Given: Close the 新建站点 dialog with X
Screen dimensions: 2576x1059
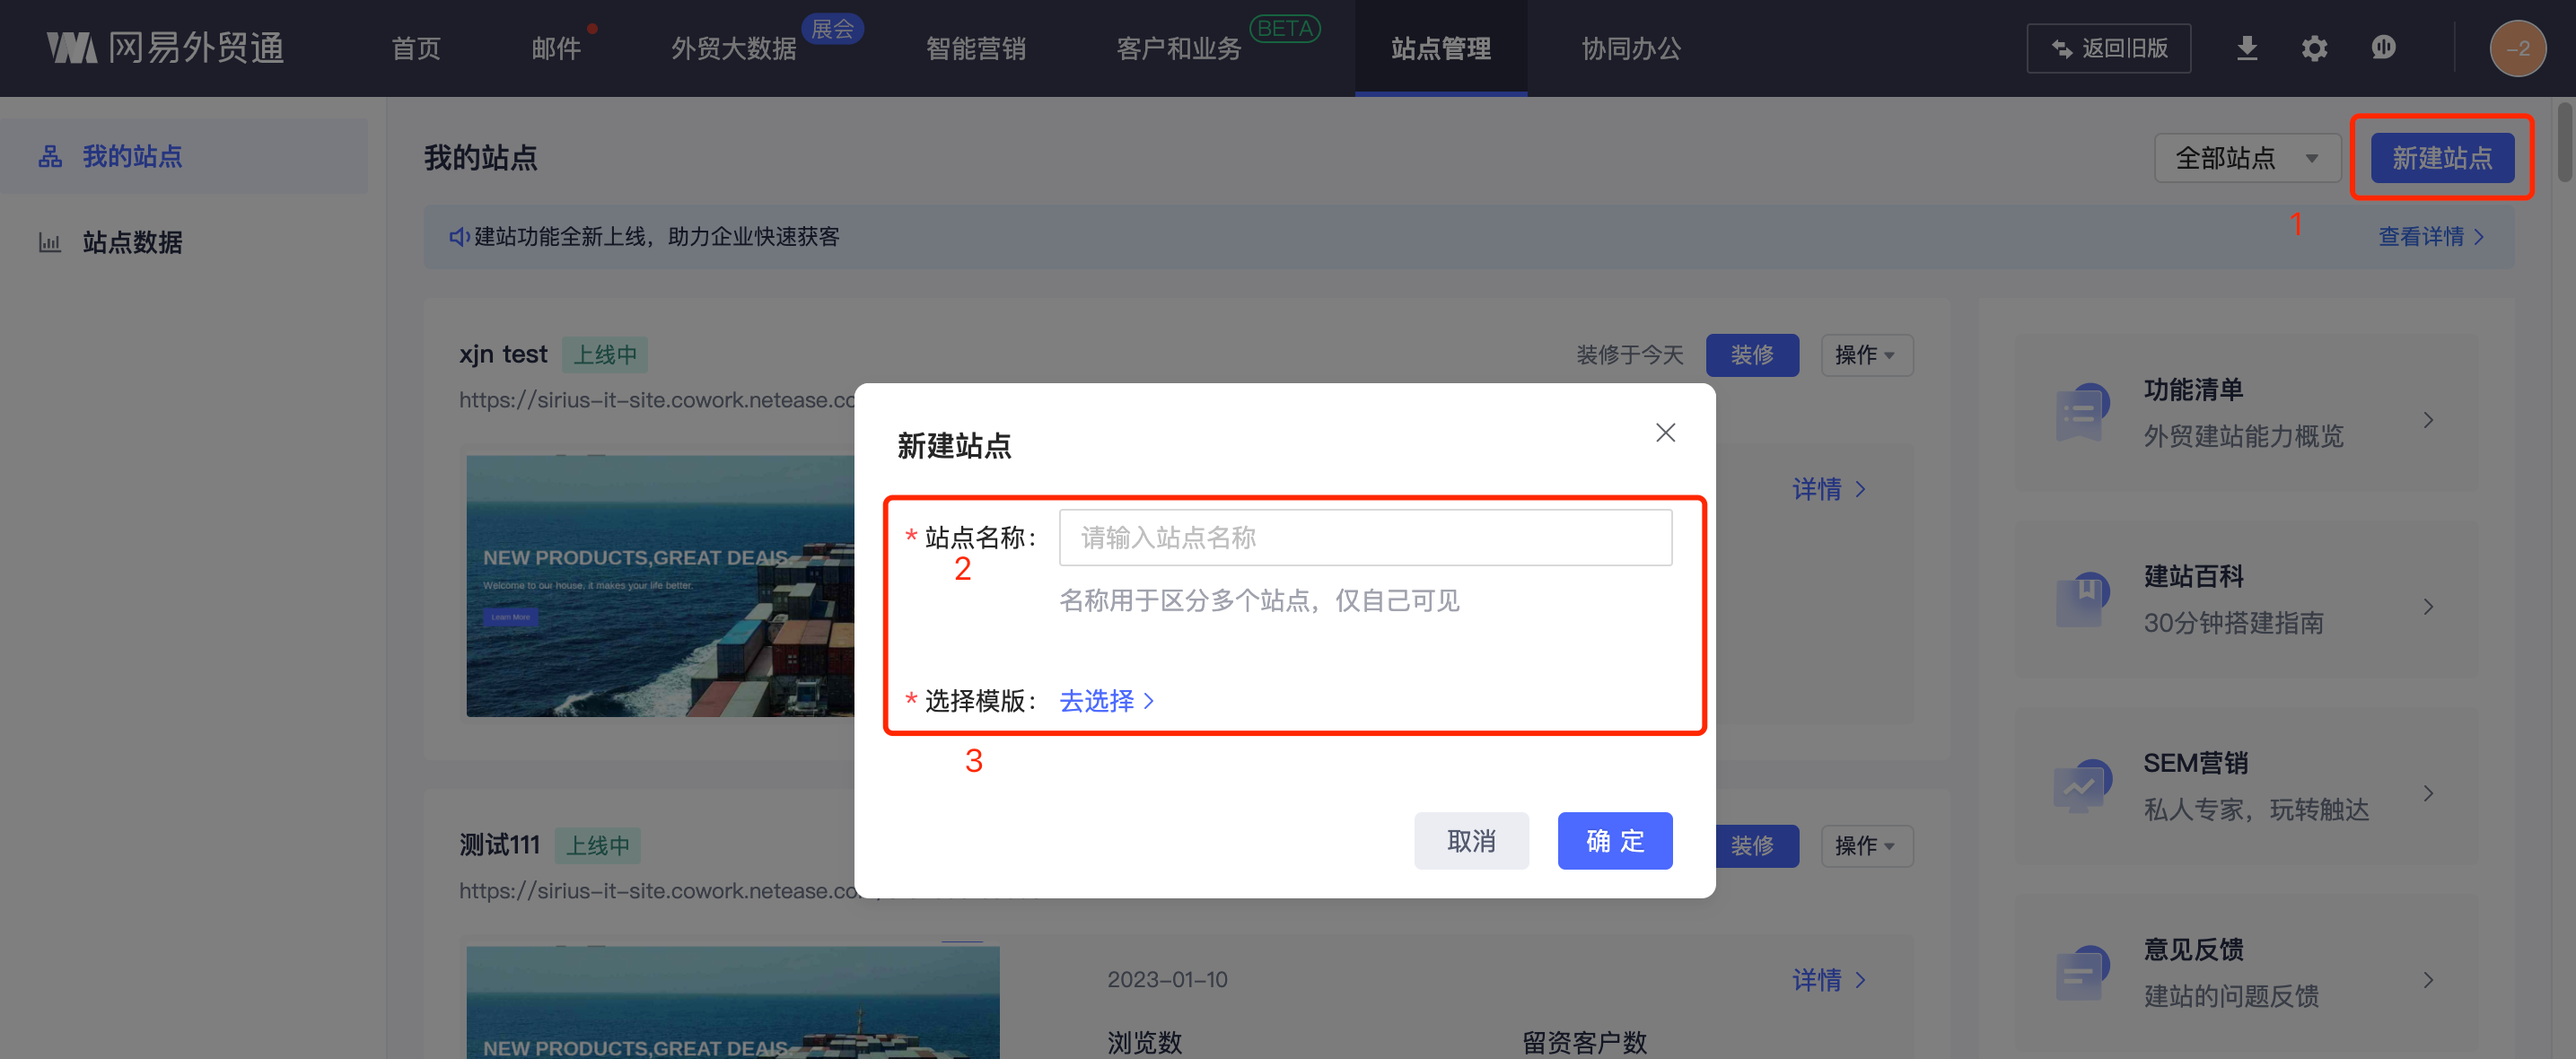Looking at the screenshot, I should [x=1664, y=433].
